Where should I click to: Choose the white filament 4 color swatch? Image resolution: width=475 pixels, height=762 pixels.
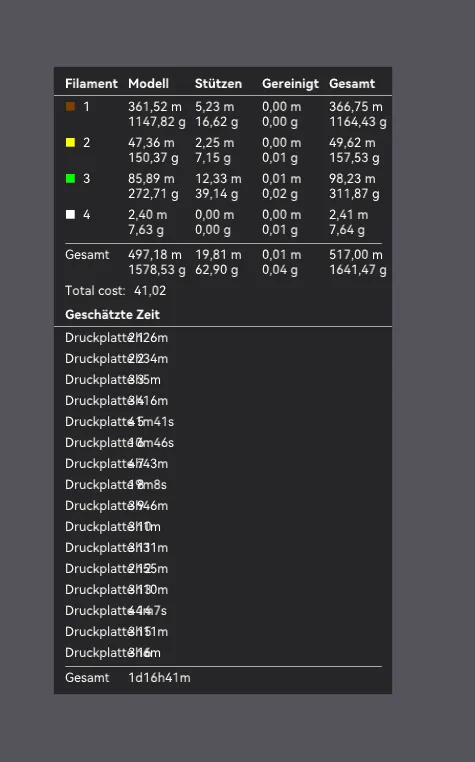point(70,214)
